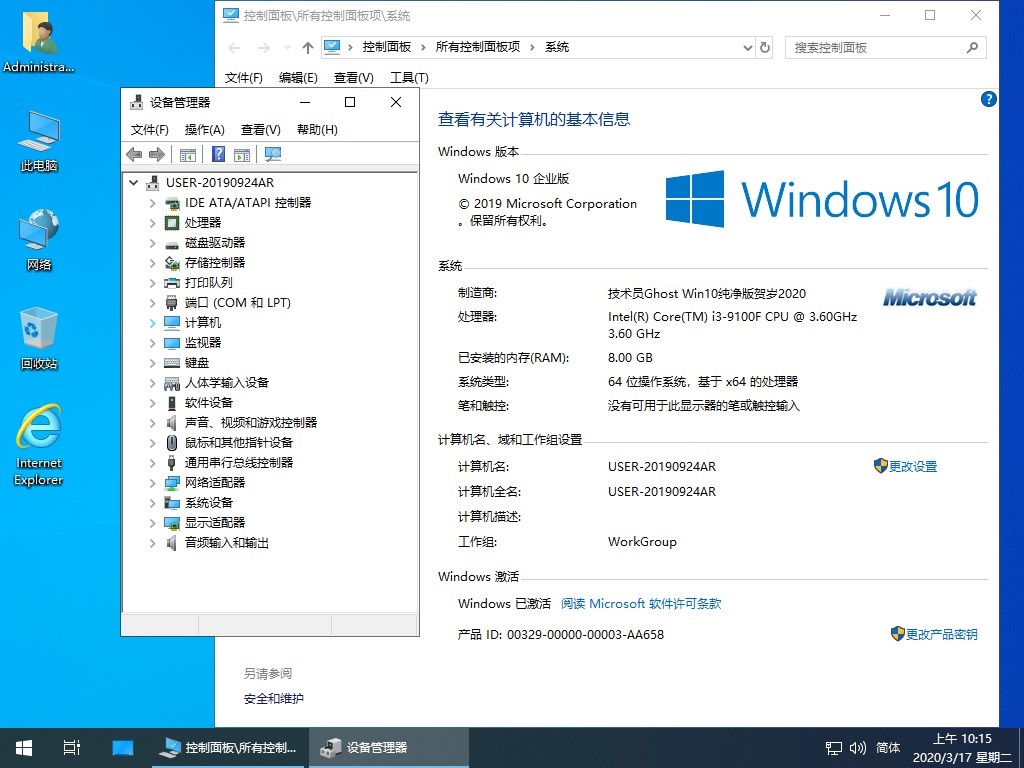The image size is (1024, 768).
Task: Click the forward arrow in Device Manager toolbar
Action: tap(157, 155)
